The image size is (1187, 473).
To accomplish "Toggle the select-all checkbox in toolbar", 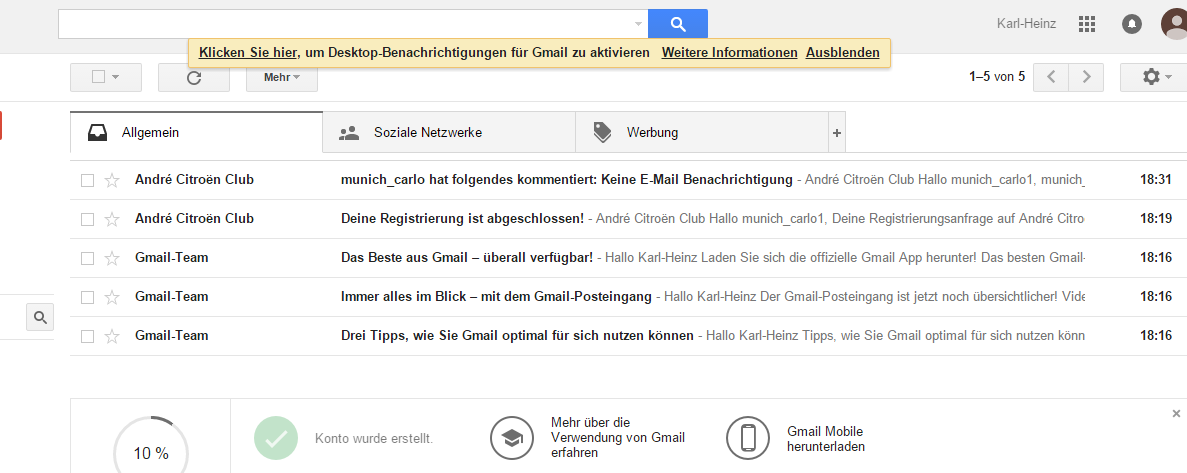I will pyautogui.click(x=98, y=77).
